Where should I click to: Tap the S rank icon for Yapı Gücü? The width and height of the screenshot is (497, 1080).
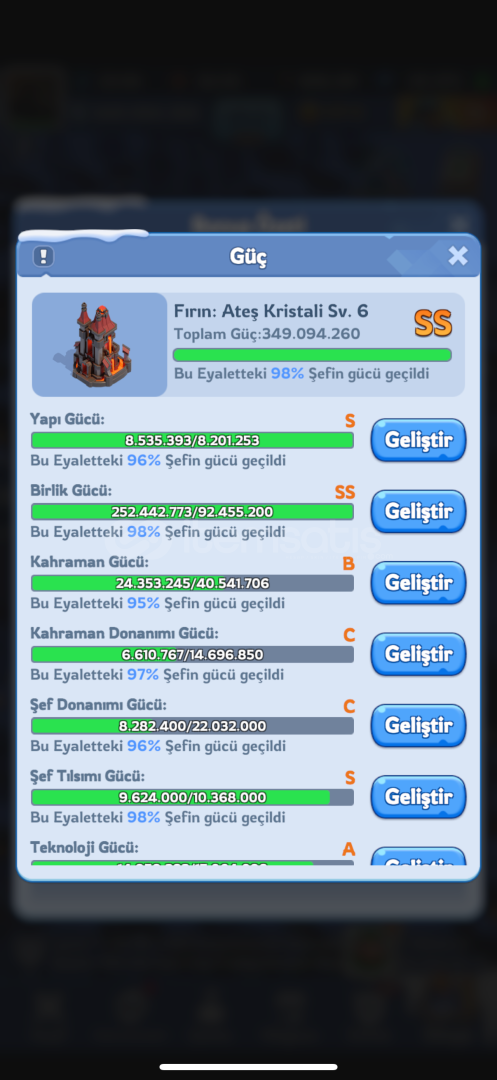coord(350,420)
